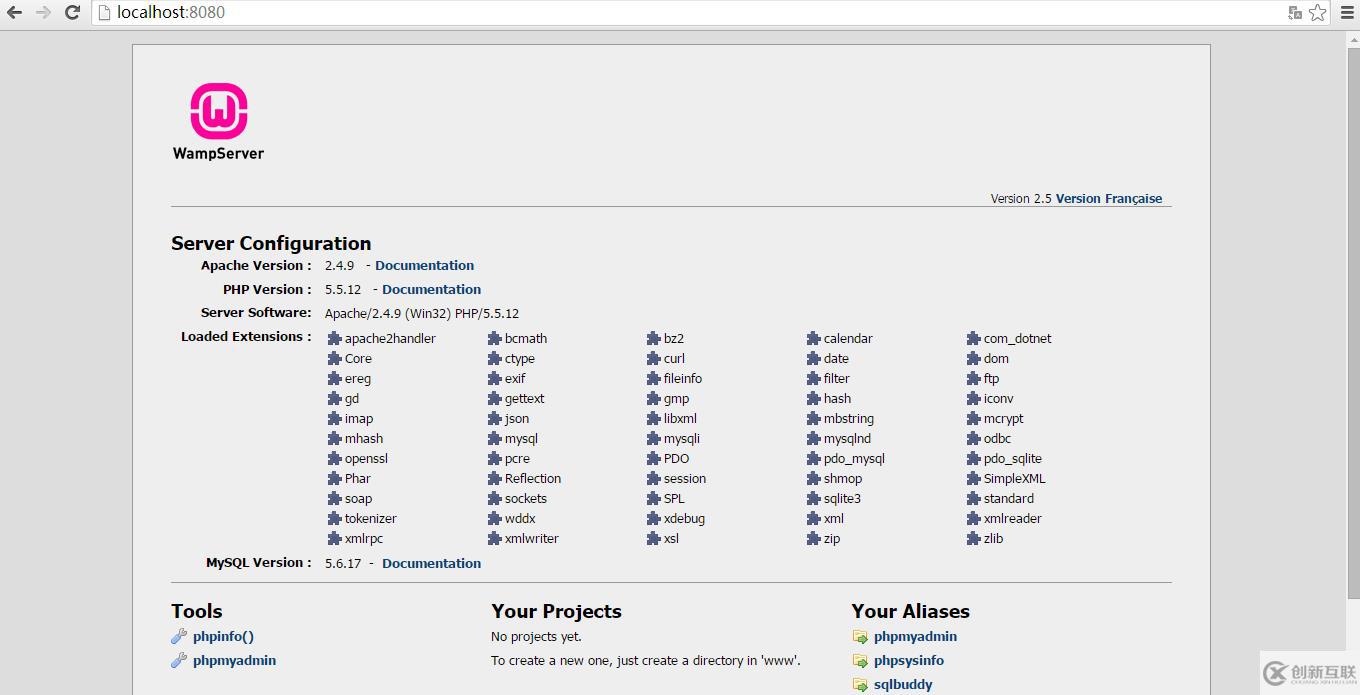Image resolution: width=1360 pixels, height=695 pixels.
Task: Open Apache Documentation link
Action: coord(425,266)
